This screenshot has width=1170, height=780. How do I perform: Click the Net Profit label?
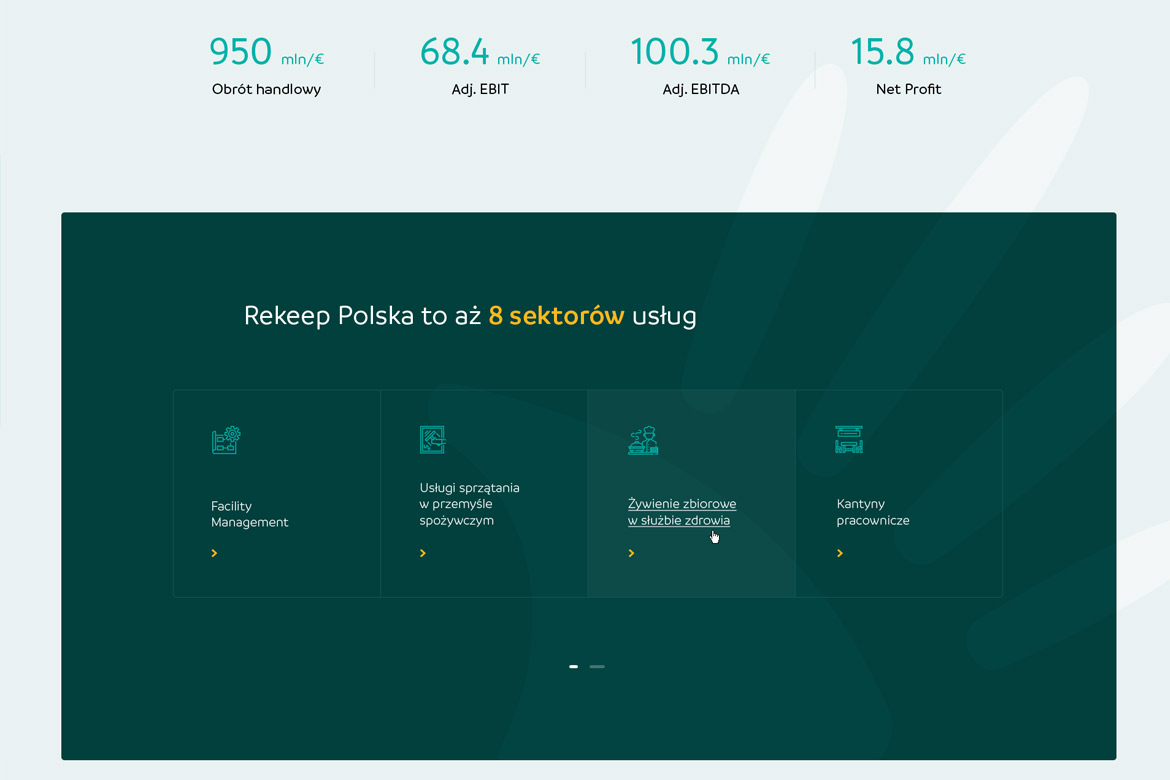(908, 89)
